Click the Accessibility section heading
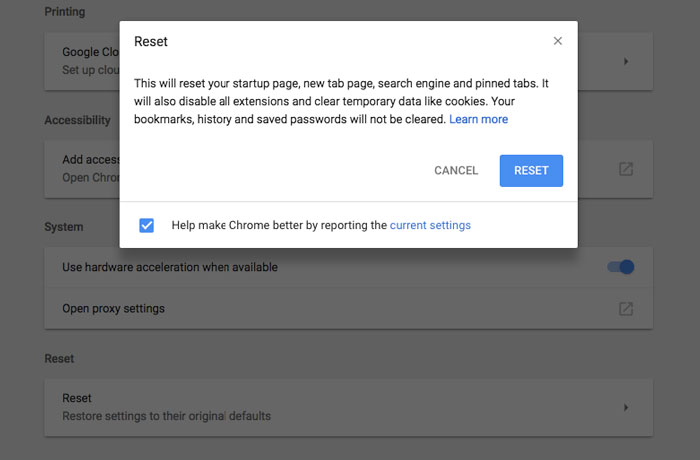The height and width of the screenshot is (460, 700). [77, 120]
